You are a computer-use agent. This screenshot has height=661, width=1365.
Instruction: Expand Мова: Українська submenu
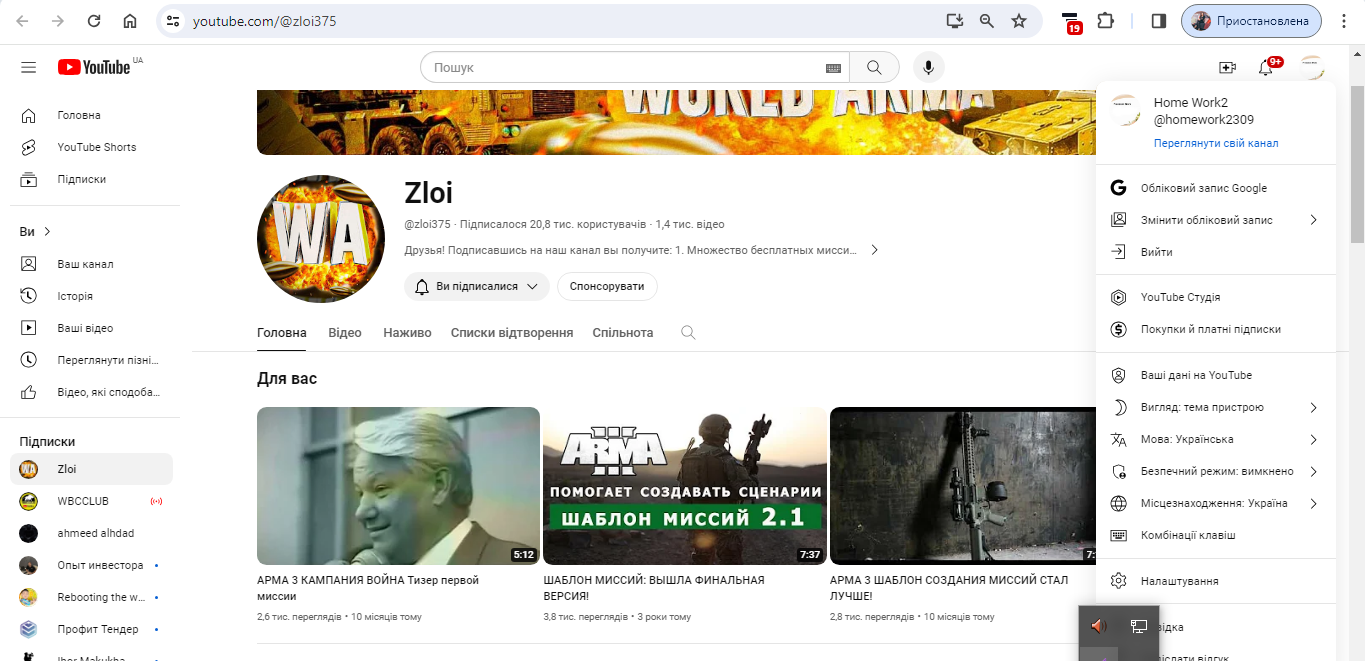coord(1216,439)
